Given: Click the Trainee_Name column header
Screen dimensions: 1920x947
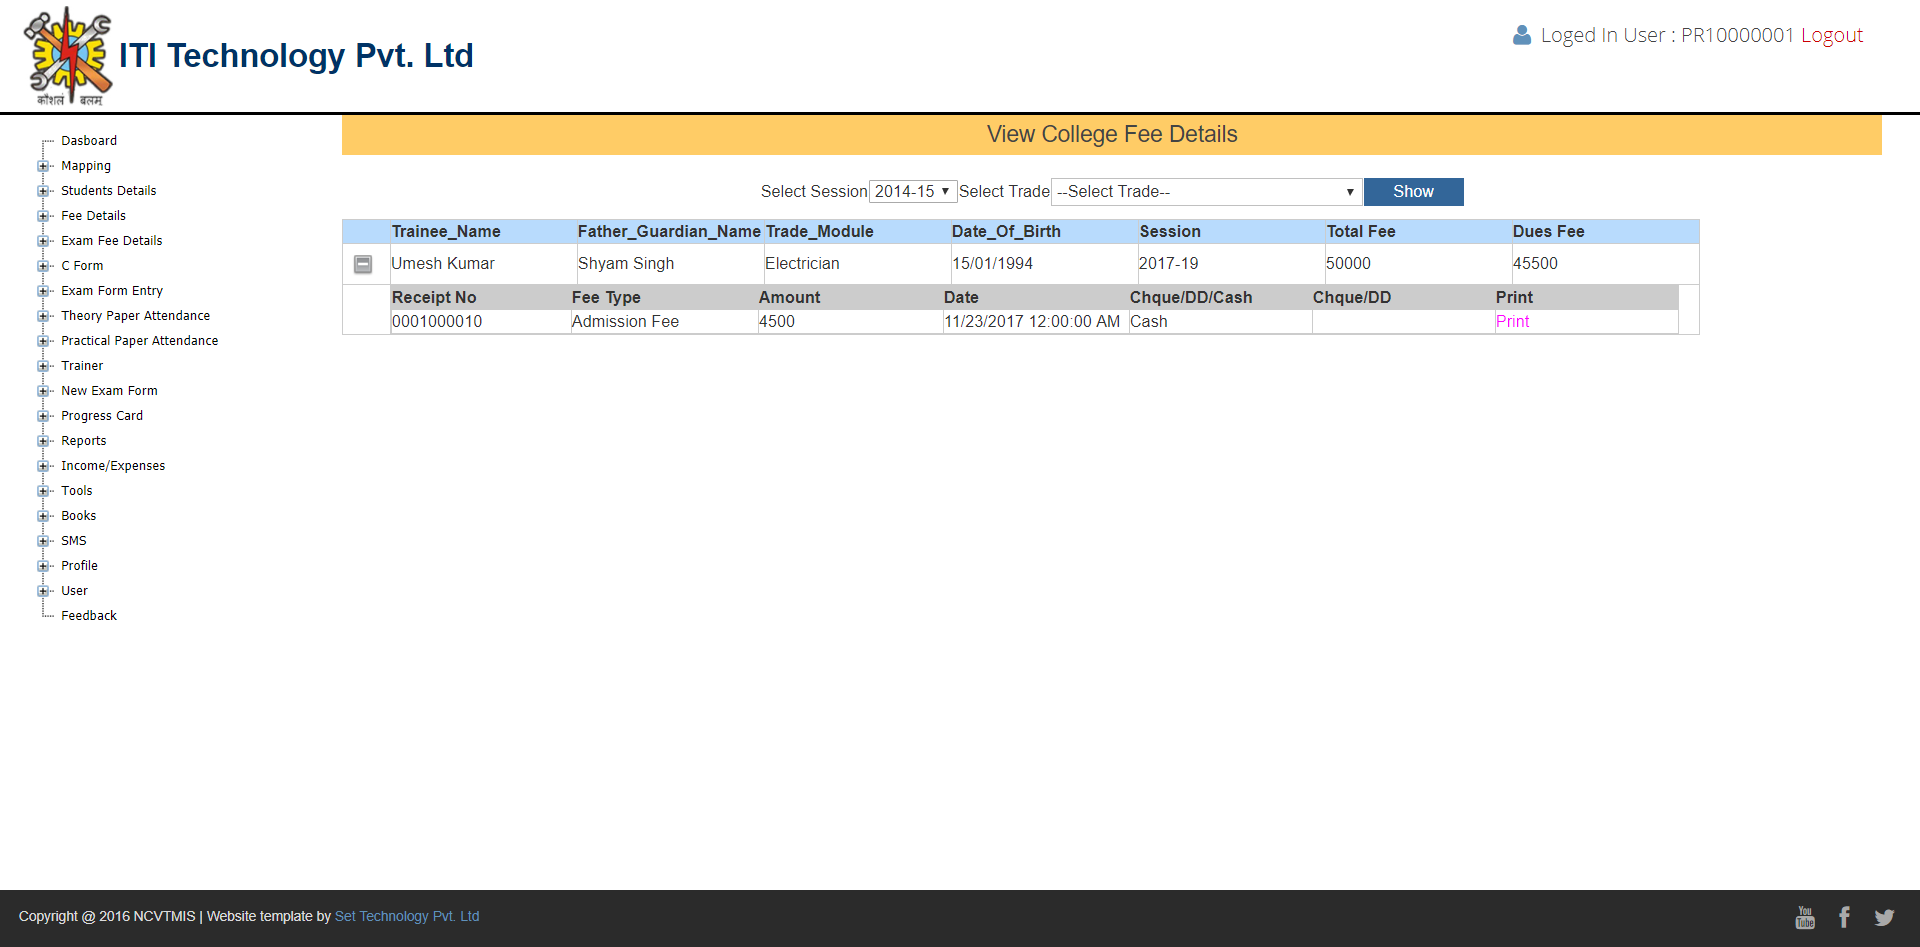Looking at the screenshot, I should click(x=446, y=232).
